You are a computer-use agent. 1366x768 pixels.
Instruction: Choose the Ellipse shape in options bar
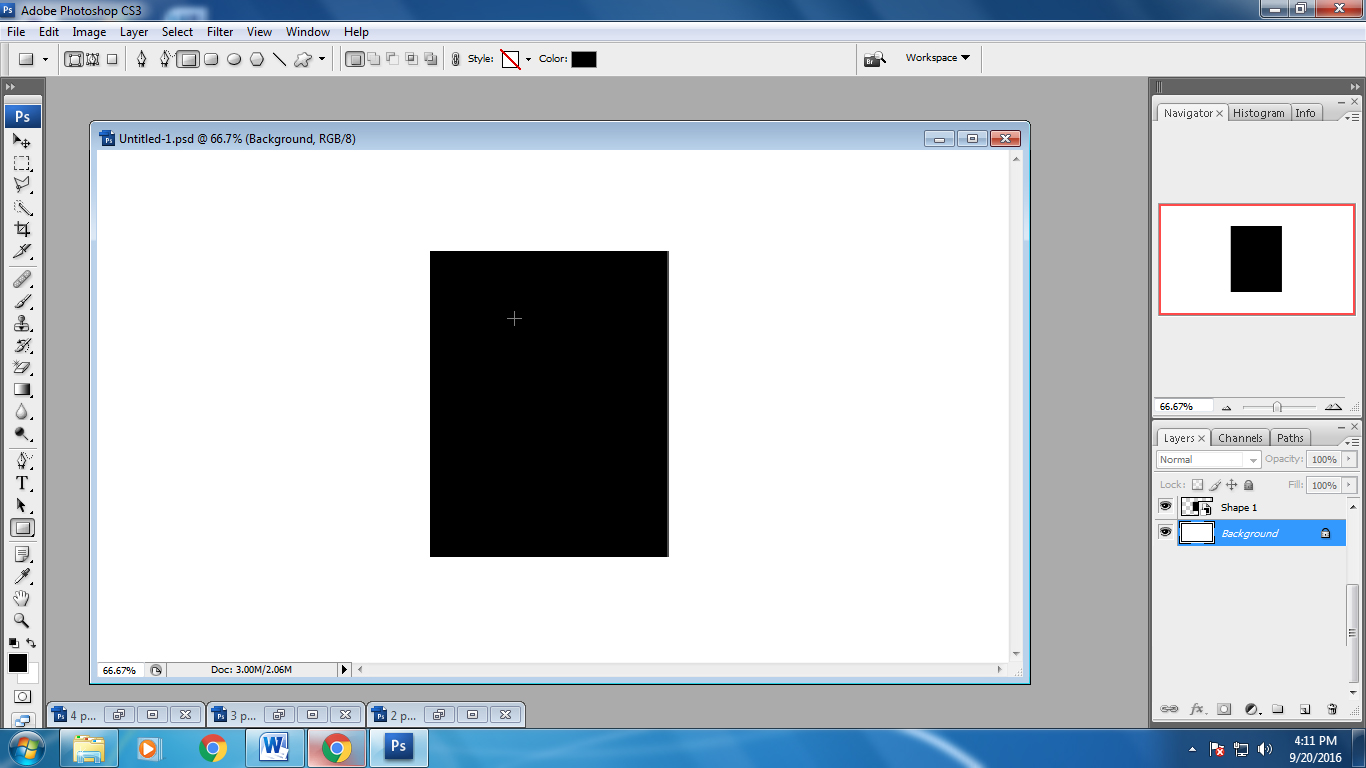234,59
